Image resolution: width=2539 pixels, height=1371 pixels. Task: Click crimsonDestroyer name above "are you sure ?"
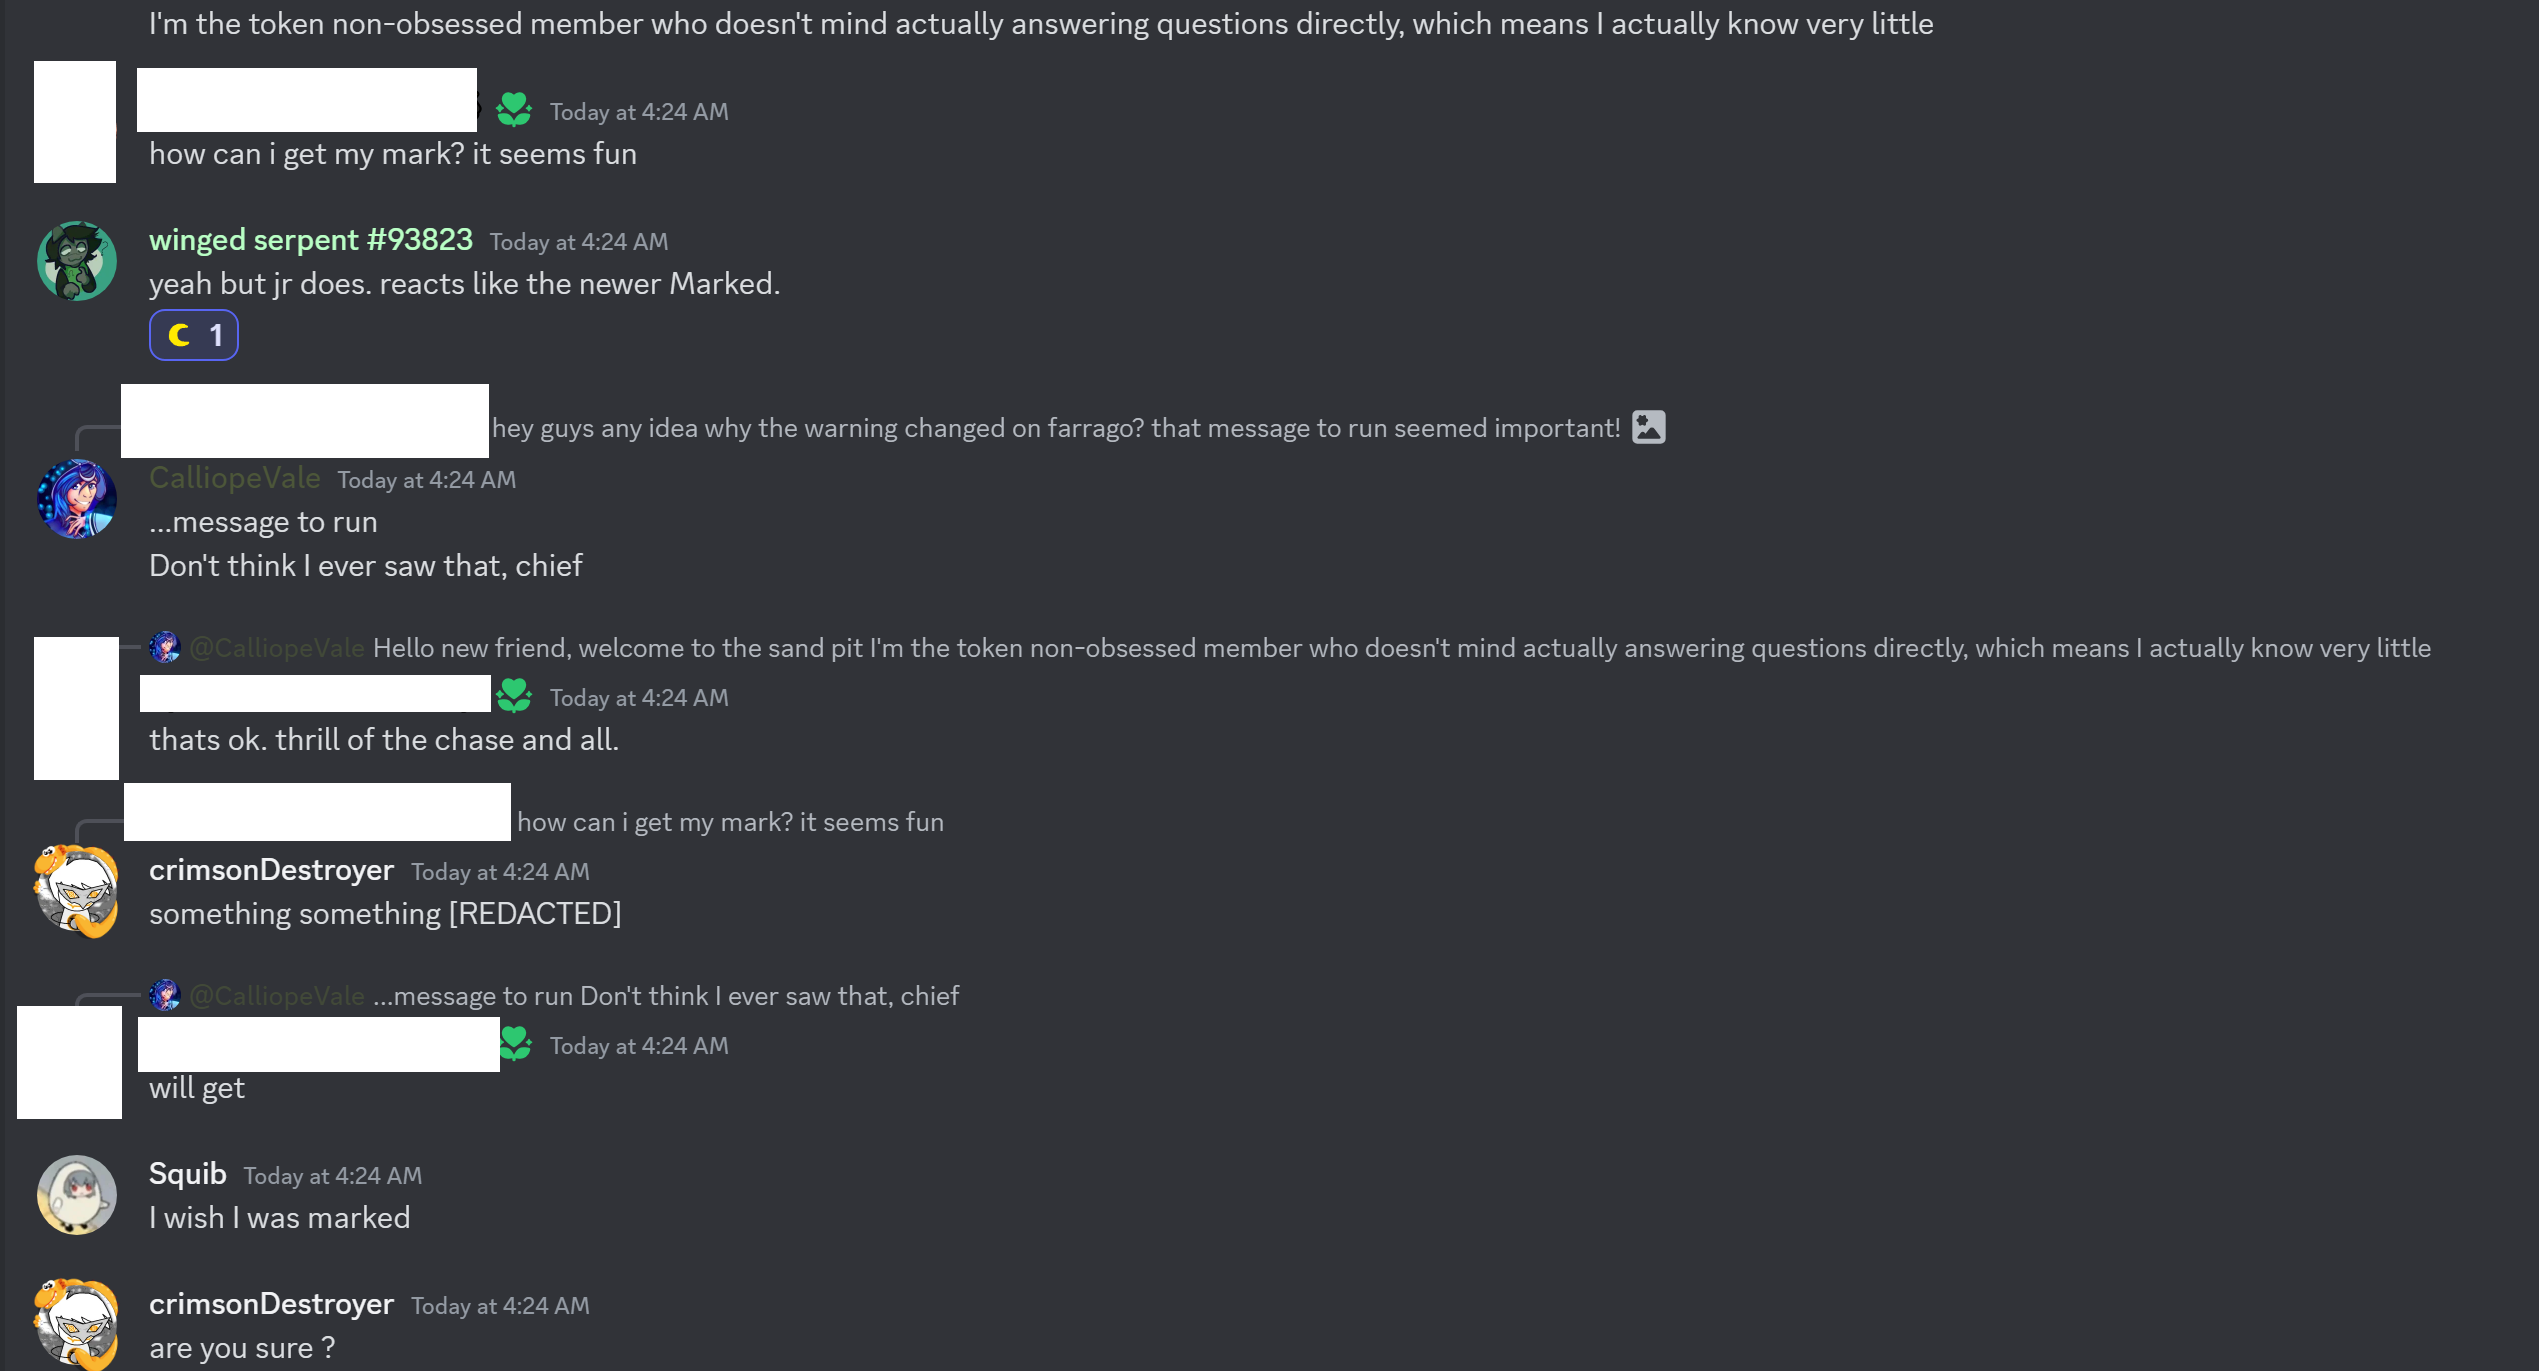click(271, 1304)
